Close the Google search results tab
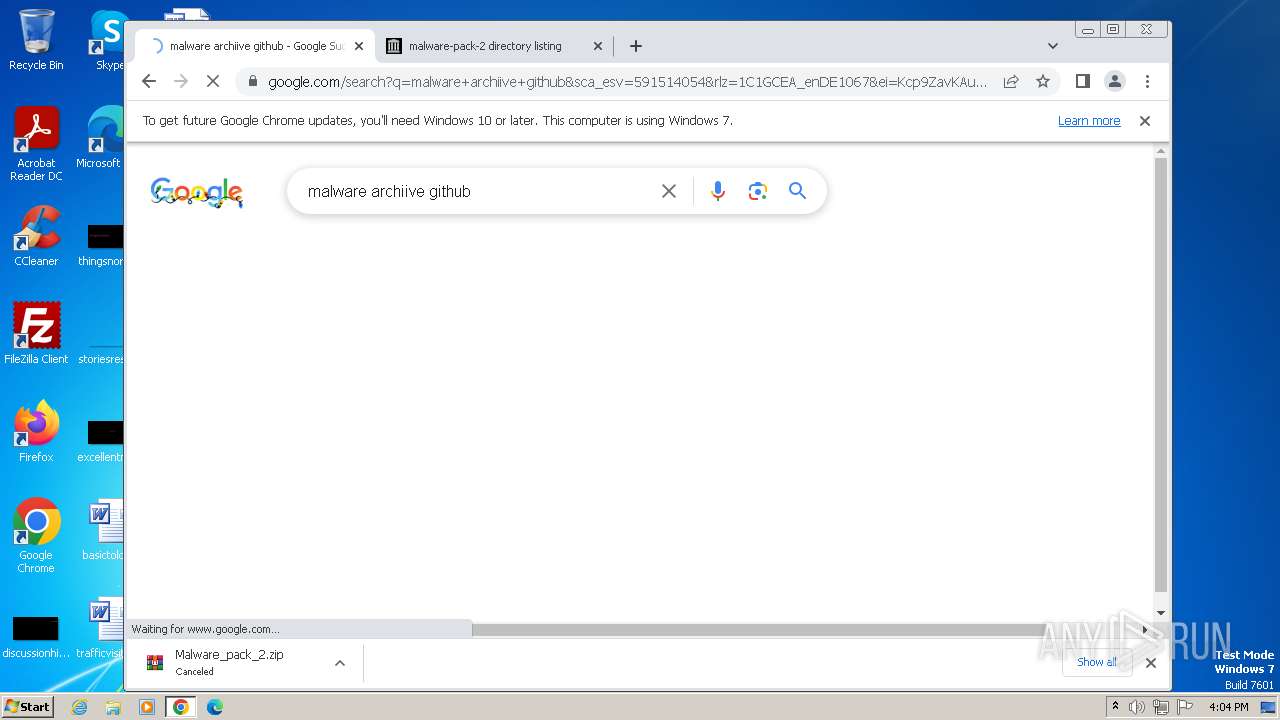 358,46
